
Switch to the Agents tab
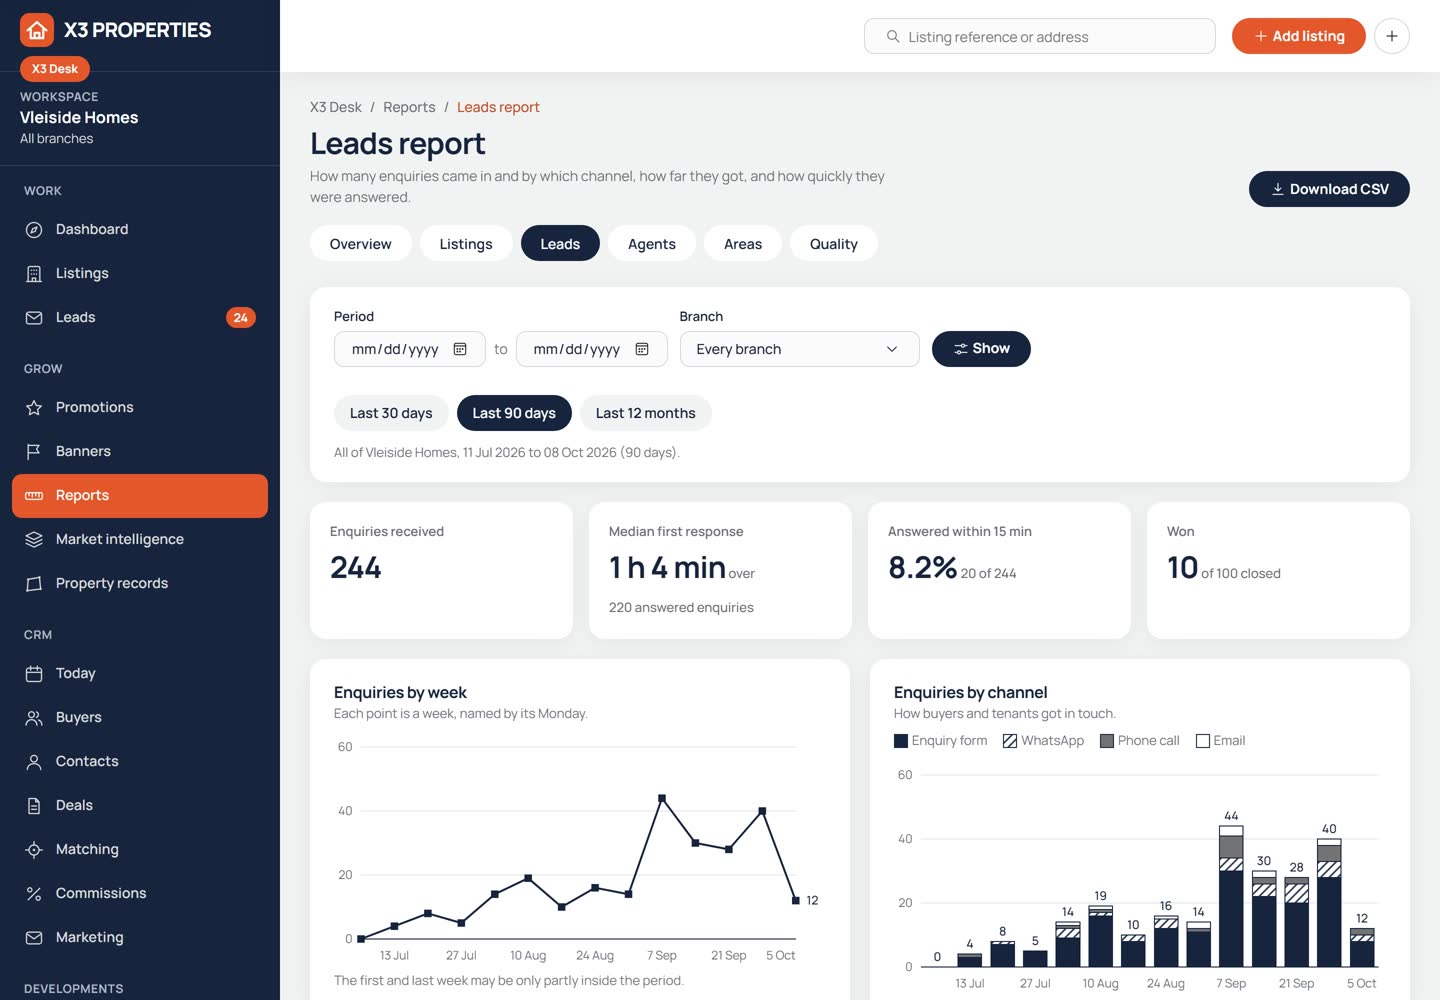click(x=652, y=244)
